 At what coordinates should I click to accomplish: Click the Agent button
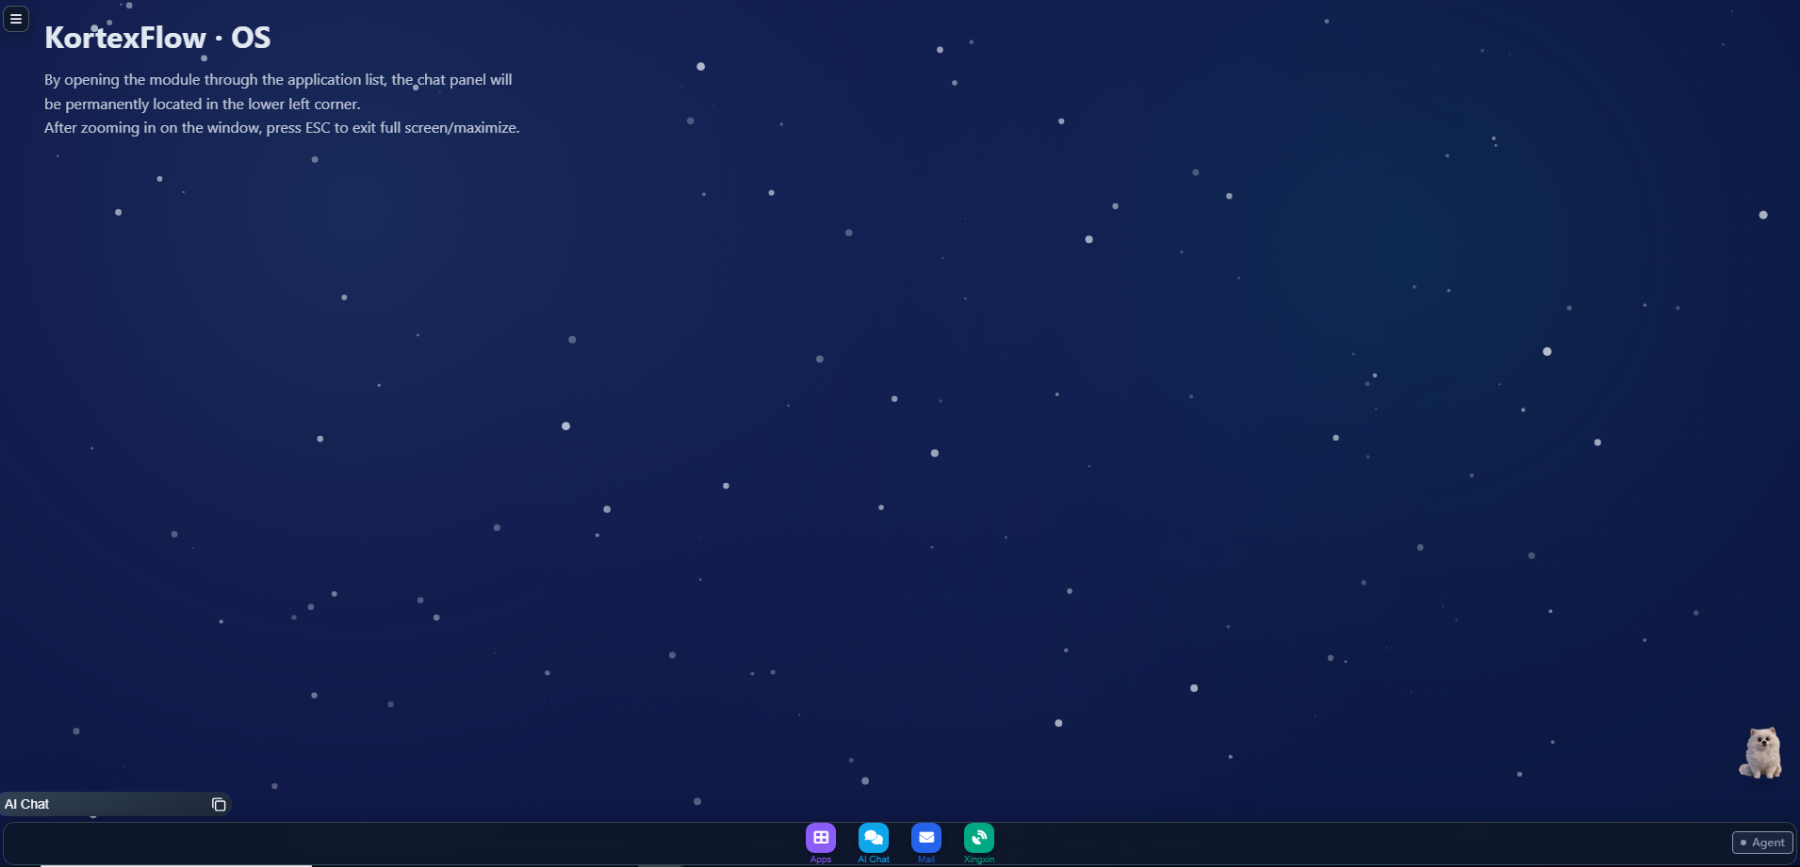[x=1762, y=842]
